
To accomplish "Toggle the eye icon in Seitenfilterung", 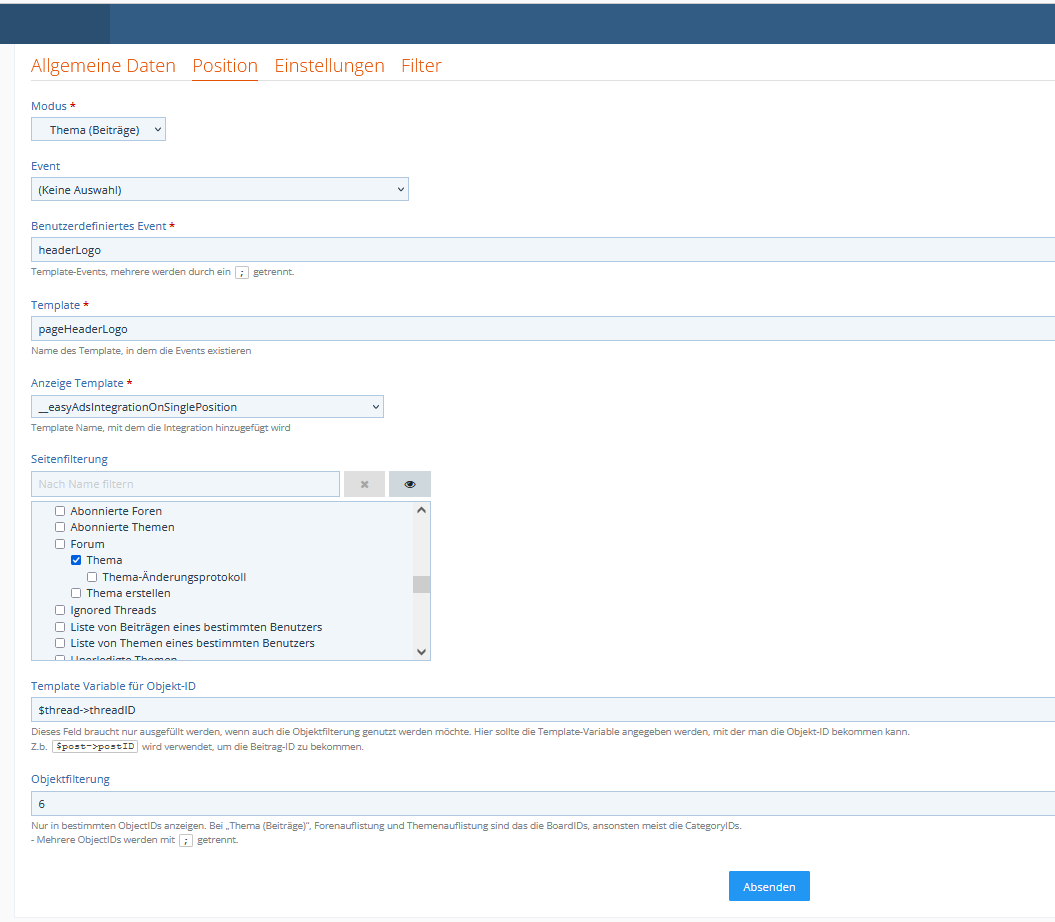I will 409,484.
